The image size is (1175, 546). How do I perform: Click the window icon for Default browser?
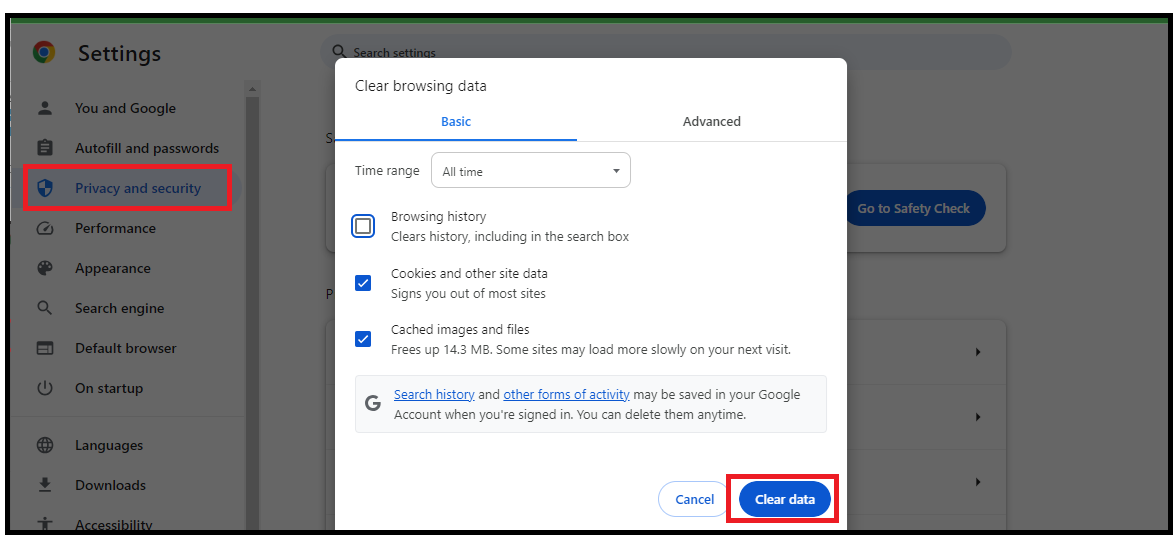(45, 348)
